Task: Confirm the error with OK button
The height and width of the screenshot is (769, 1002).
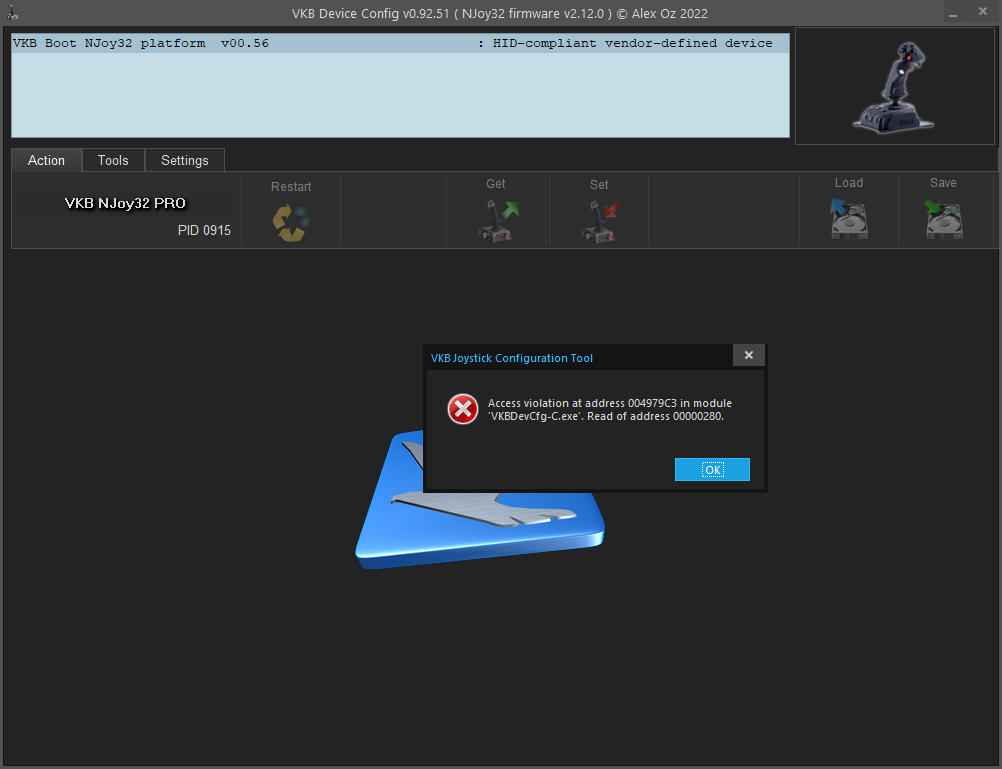Action: 712,470
